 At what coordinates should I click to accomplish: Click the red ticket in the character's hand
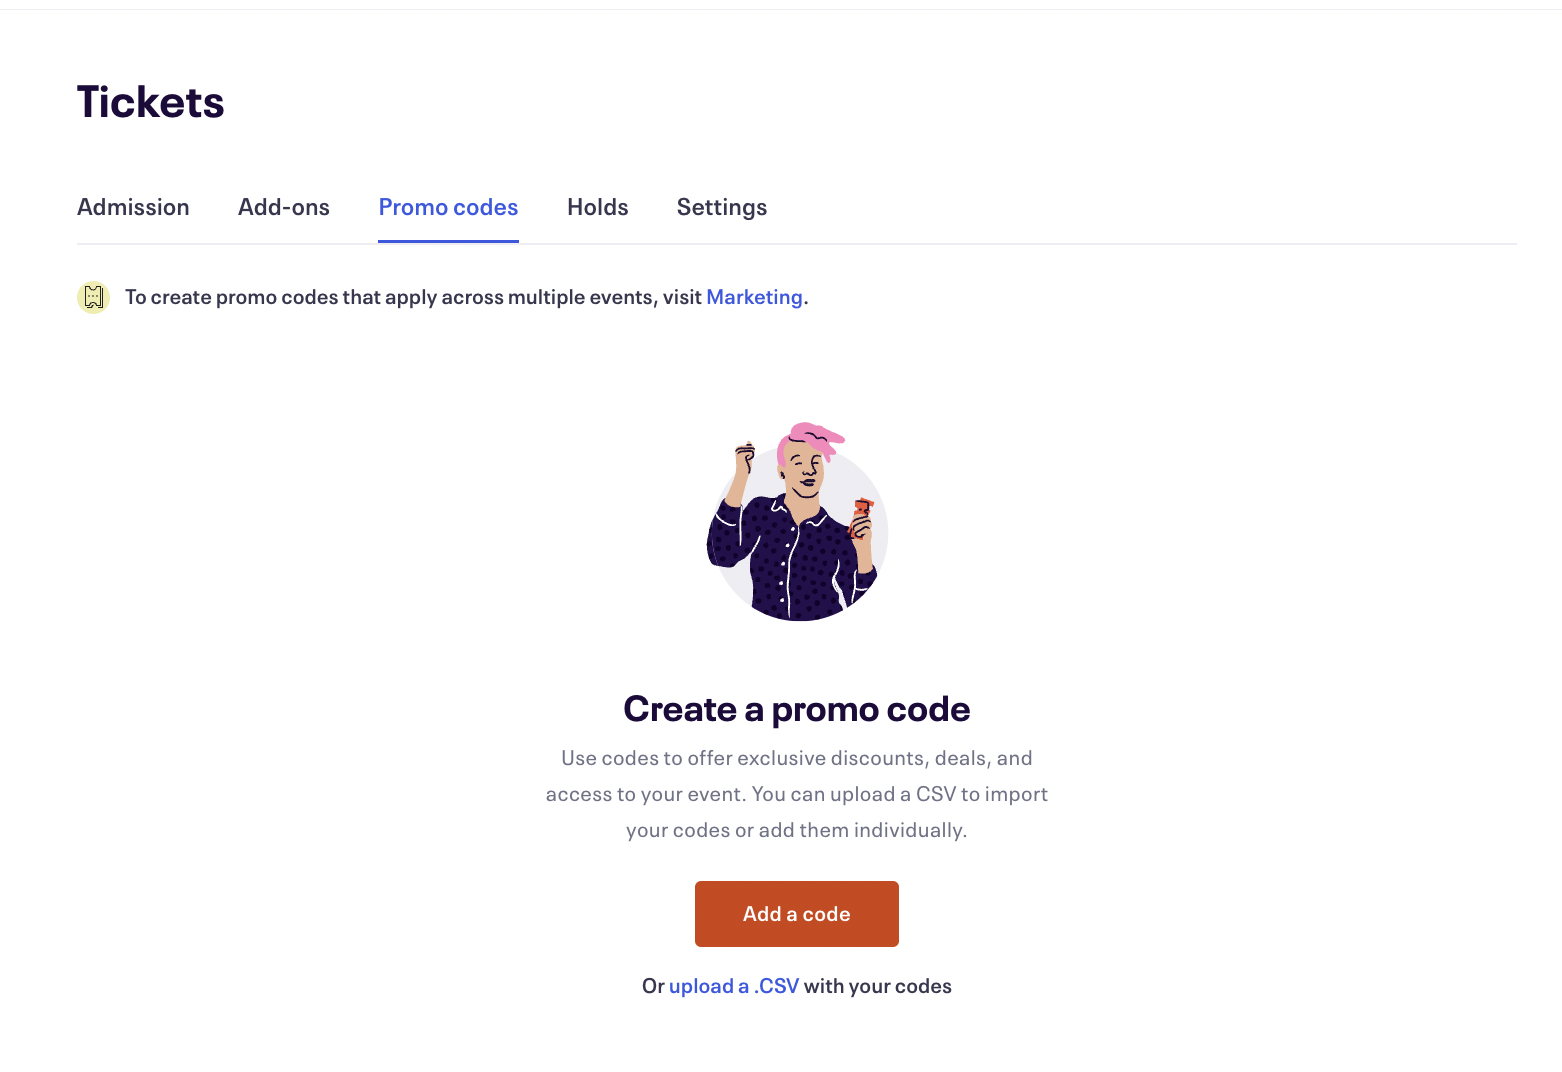(861, 516)
